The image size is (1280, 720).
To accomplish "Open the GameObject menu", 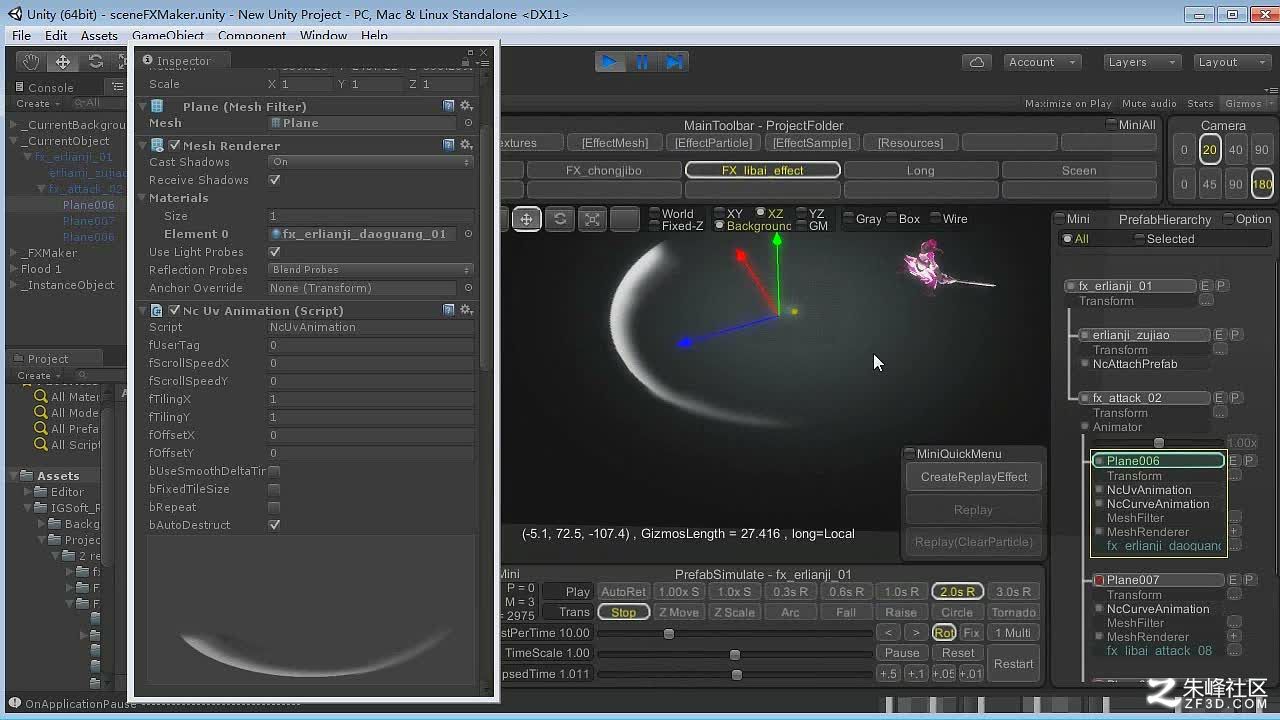I will click(168, 35).
